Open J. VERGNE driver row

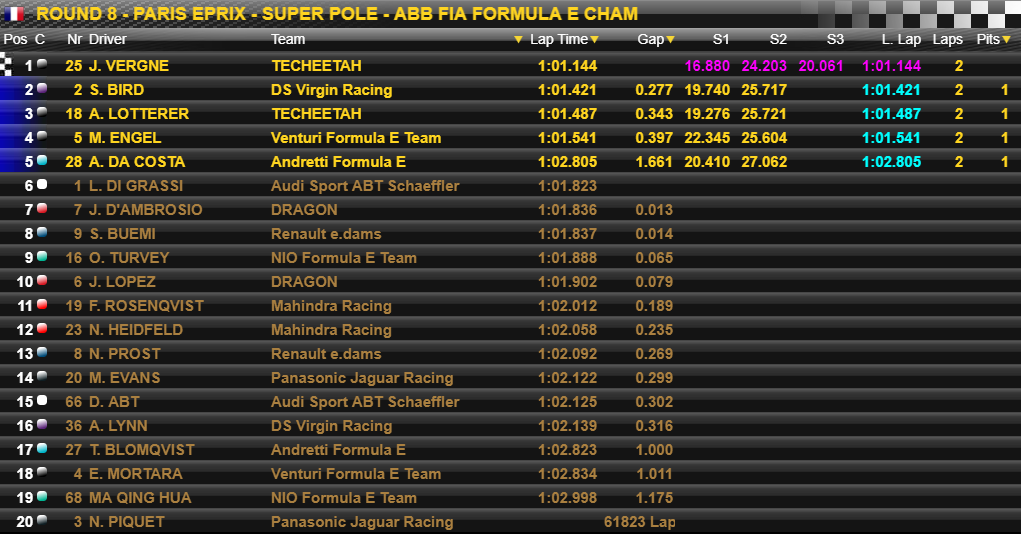tap(510, 65)
